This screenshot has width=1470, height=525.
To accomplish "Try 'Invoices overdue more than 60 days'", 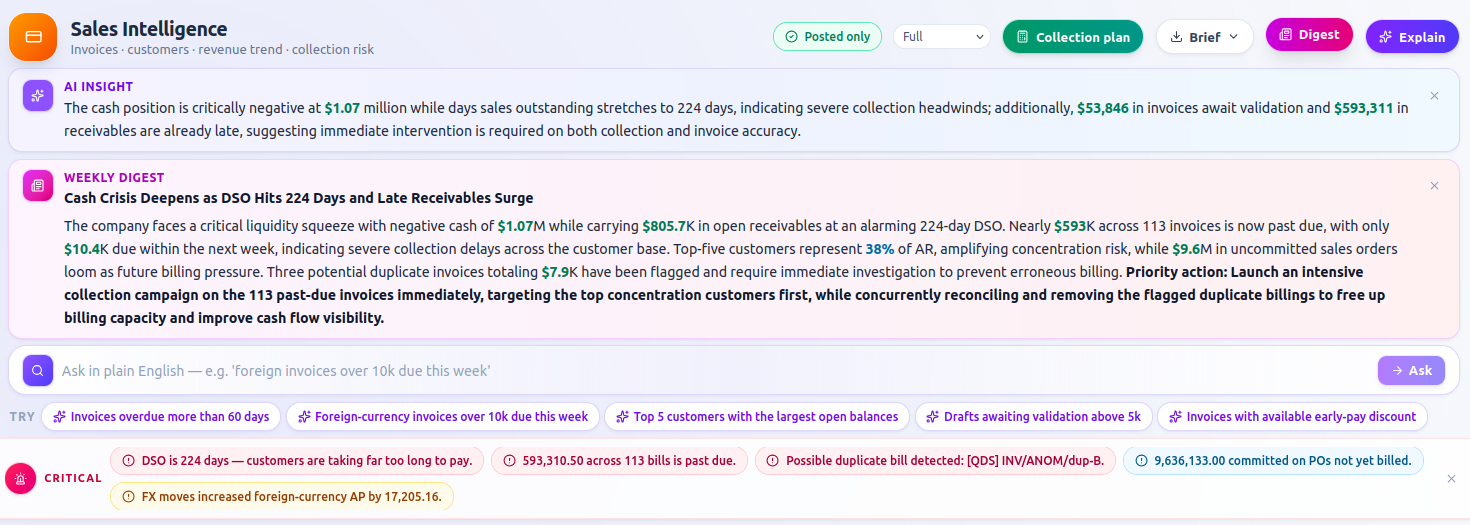I will tap(160, 417).
